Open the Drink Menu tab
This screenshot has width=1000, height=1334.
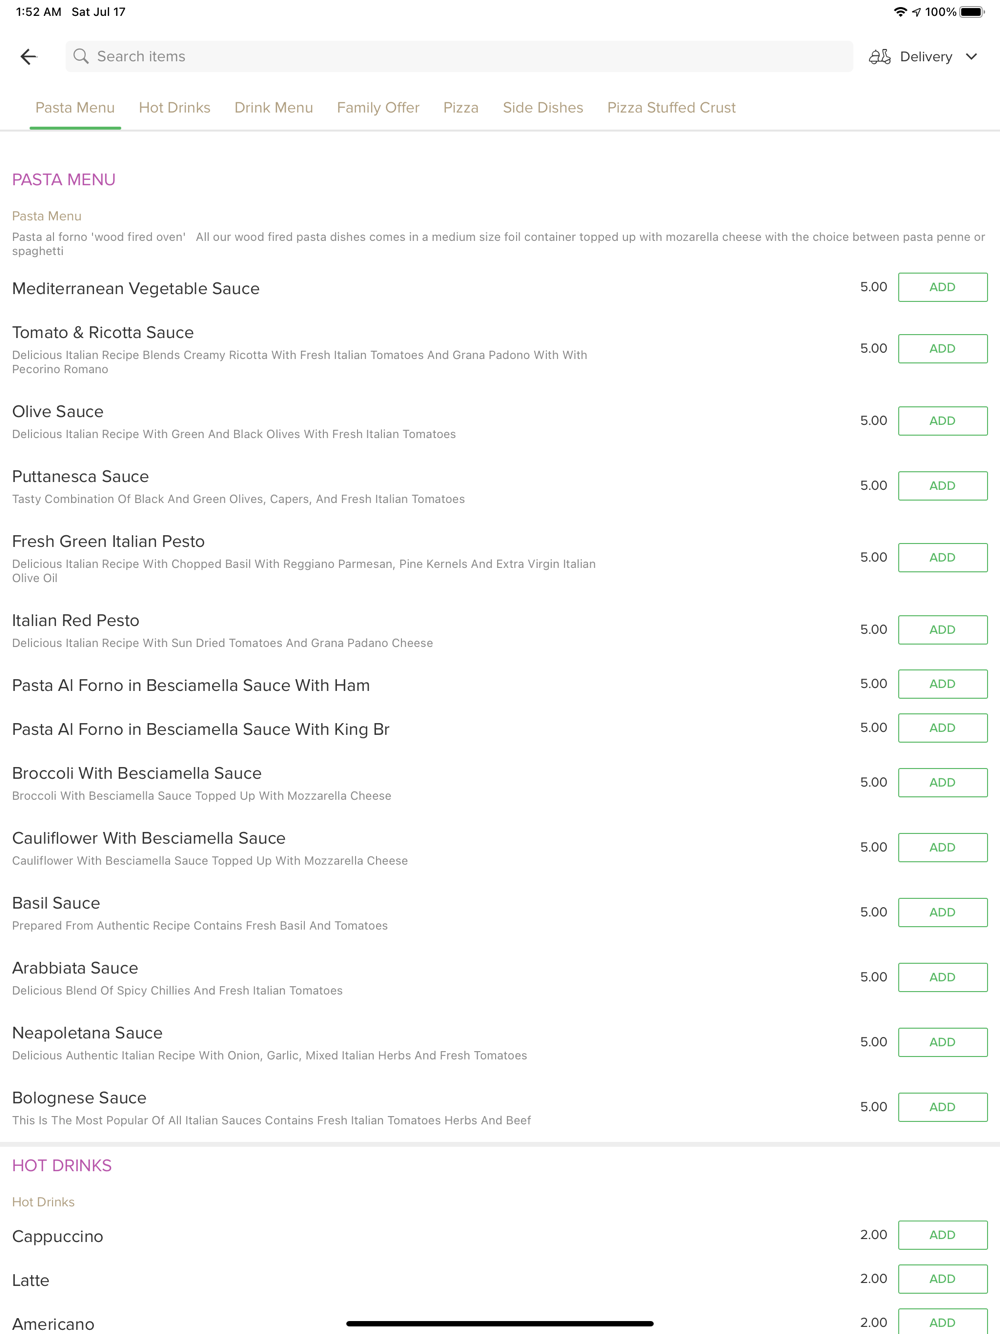click(x=273, y=108)
